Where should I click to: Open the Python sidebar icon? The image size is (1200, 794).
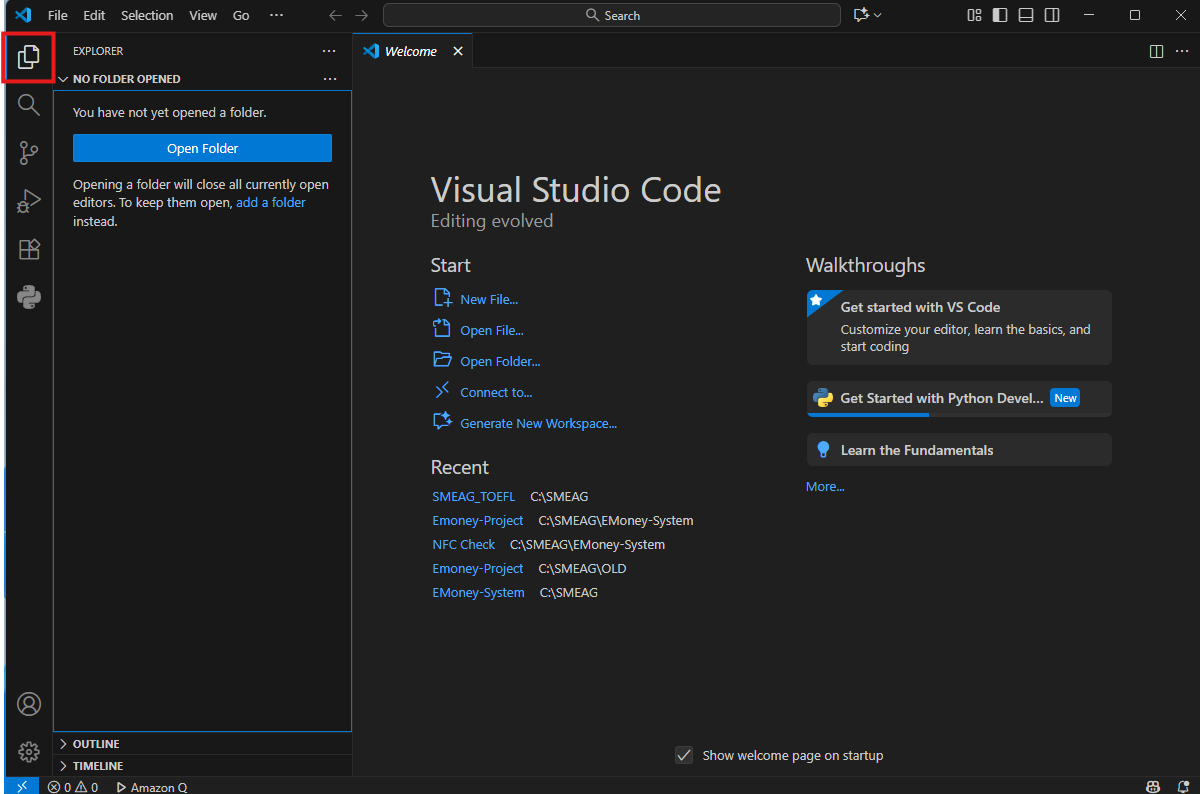pos(28,297)
